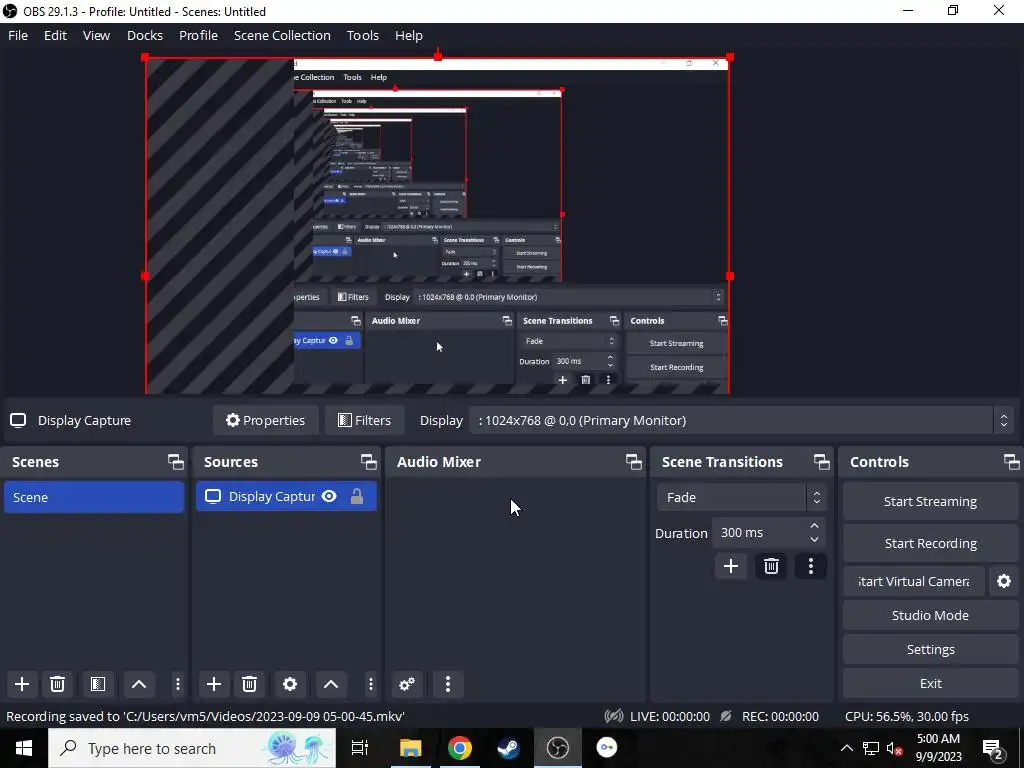Toggle lock on Display Capture source
This screenshot has height=768, width=1024.
(x=357, y=496)
